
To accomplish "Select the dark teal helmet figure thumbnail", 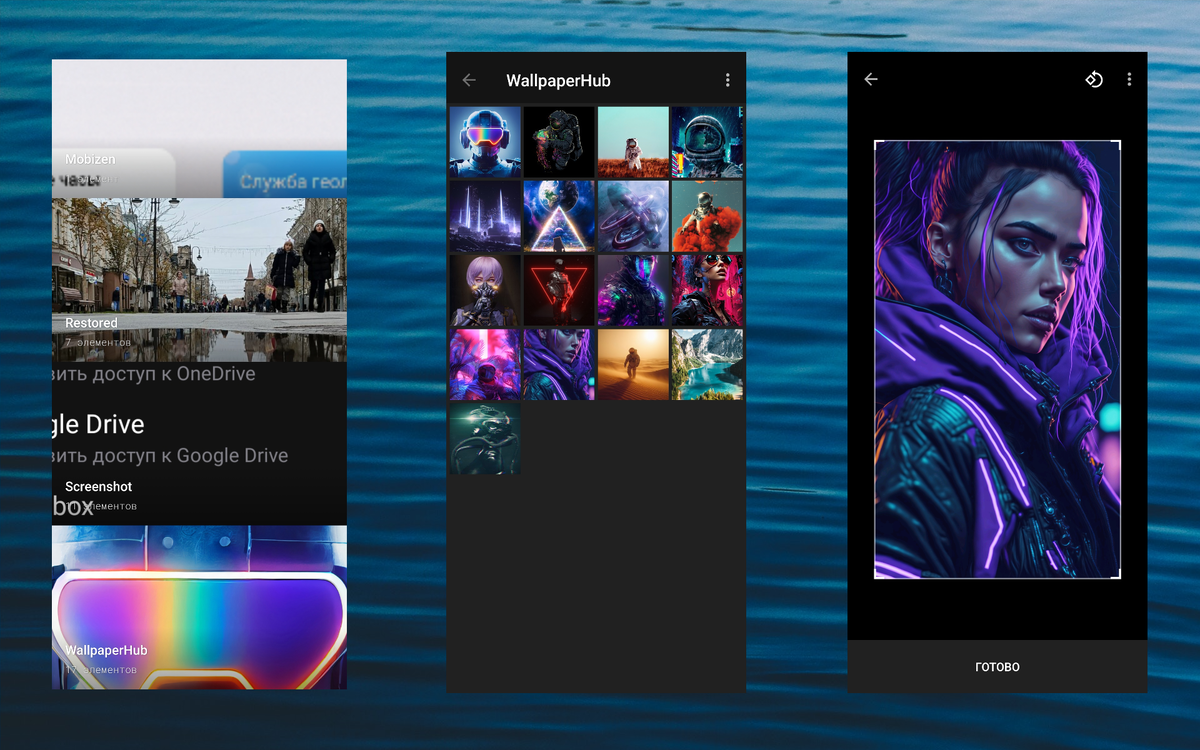I will 485,438.
